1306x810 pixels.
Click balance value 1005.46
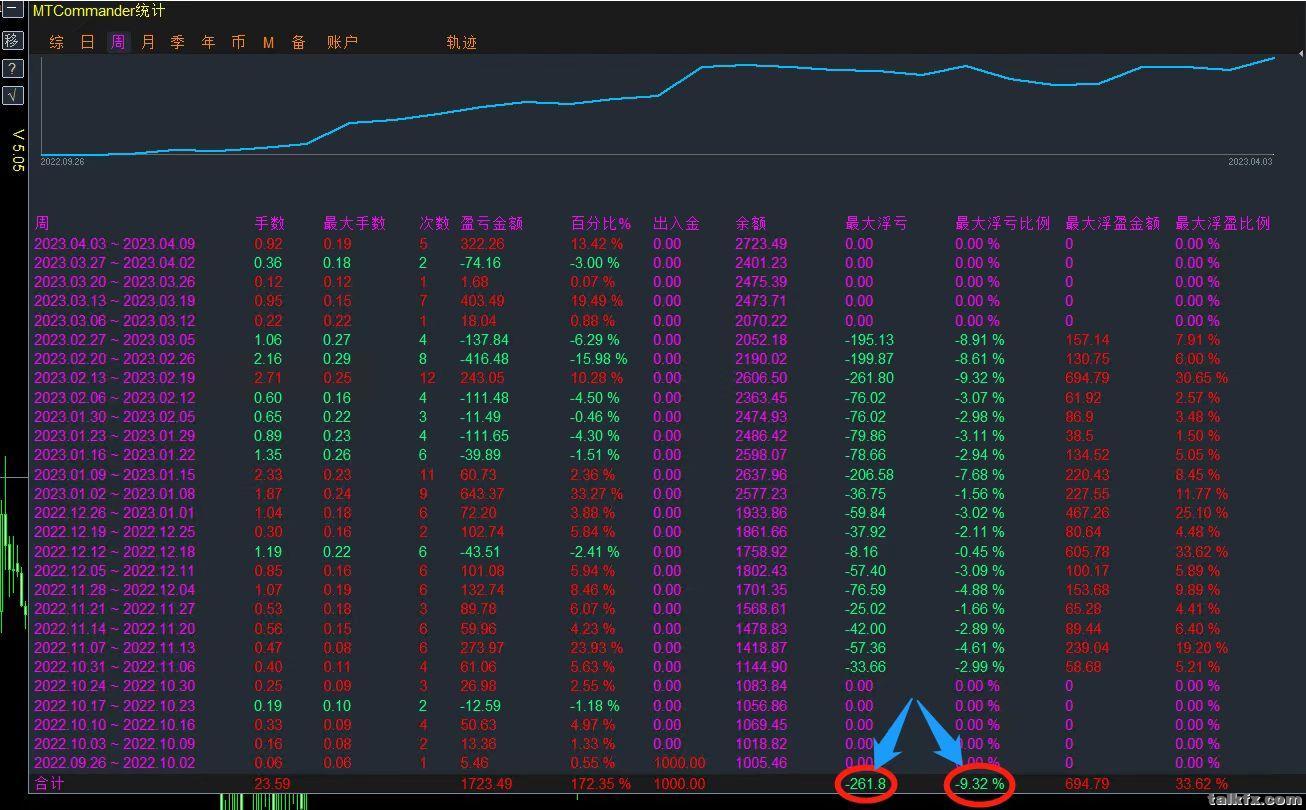[761, 762]
